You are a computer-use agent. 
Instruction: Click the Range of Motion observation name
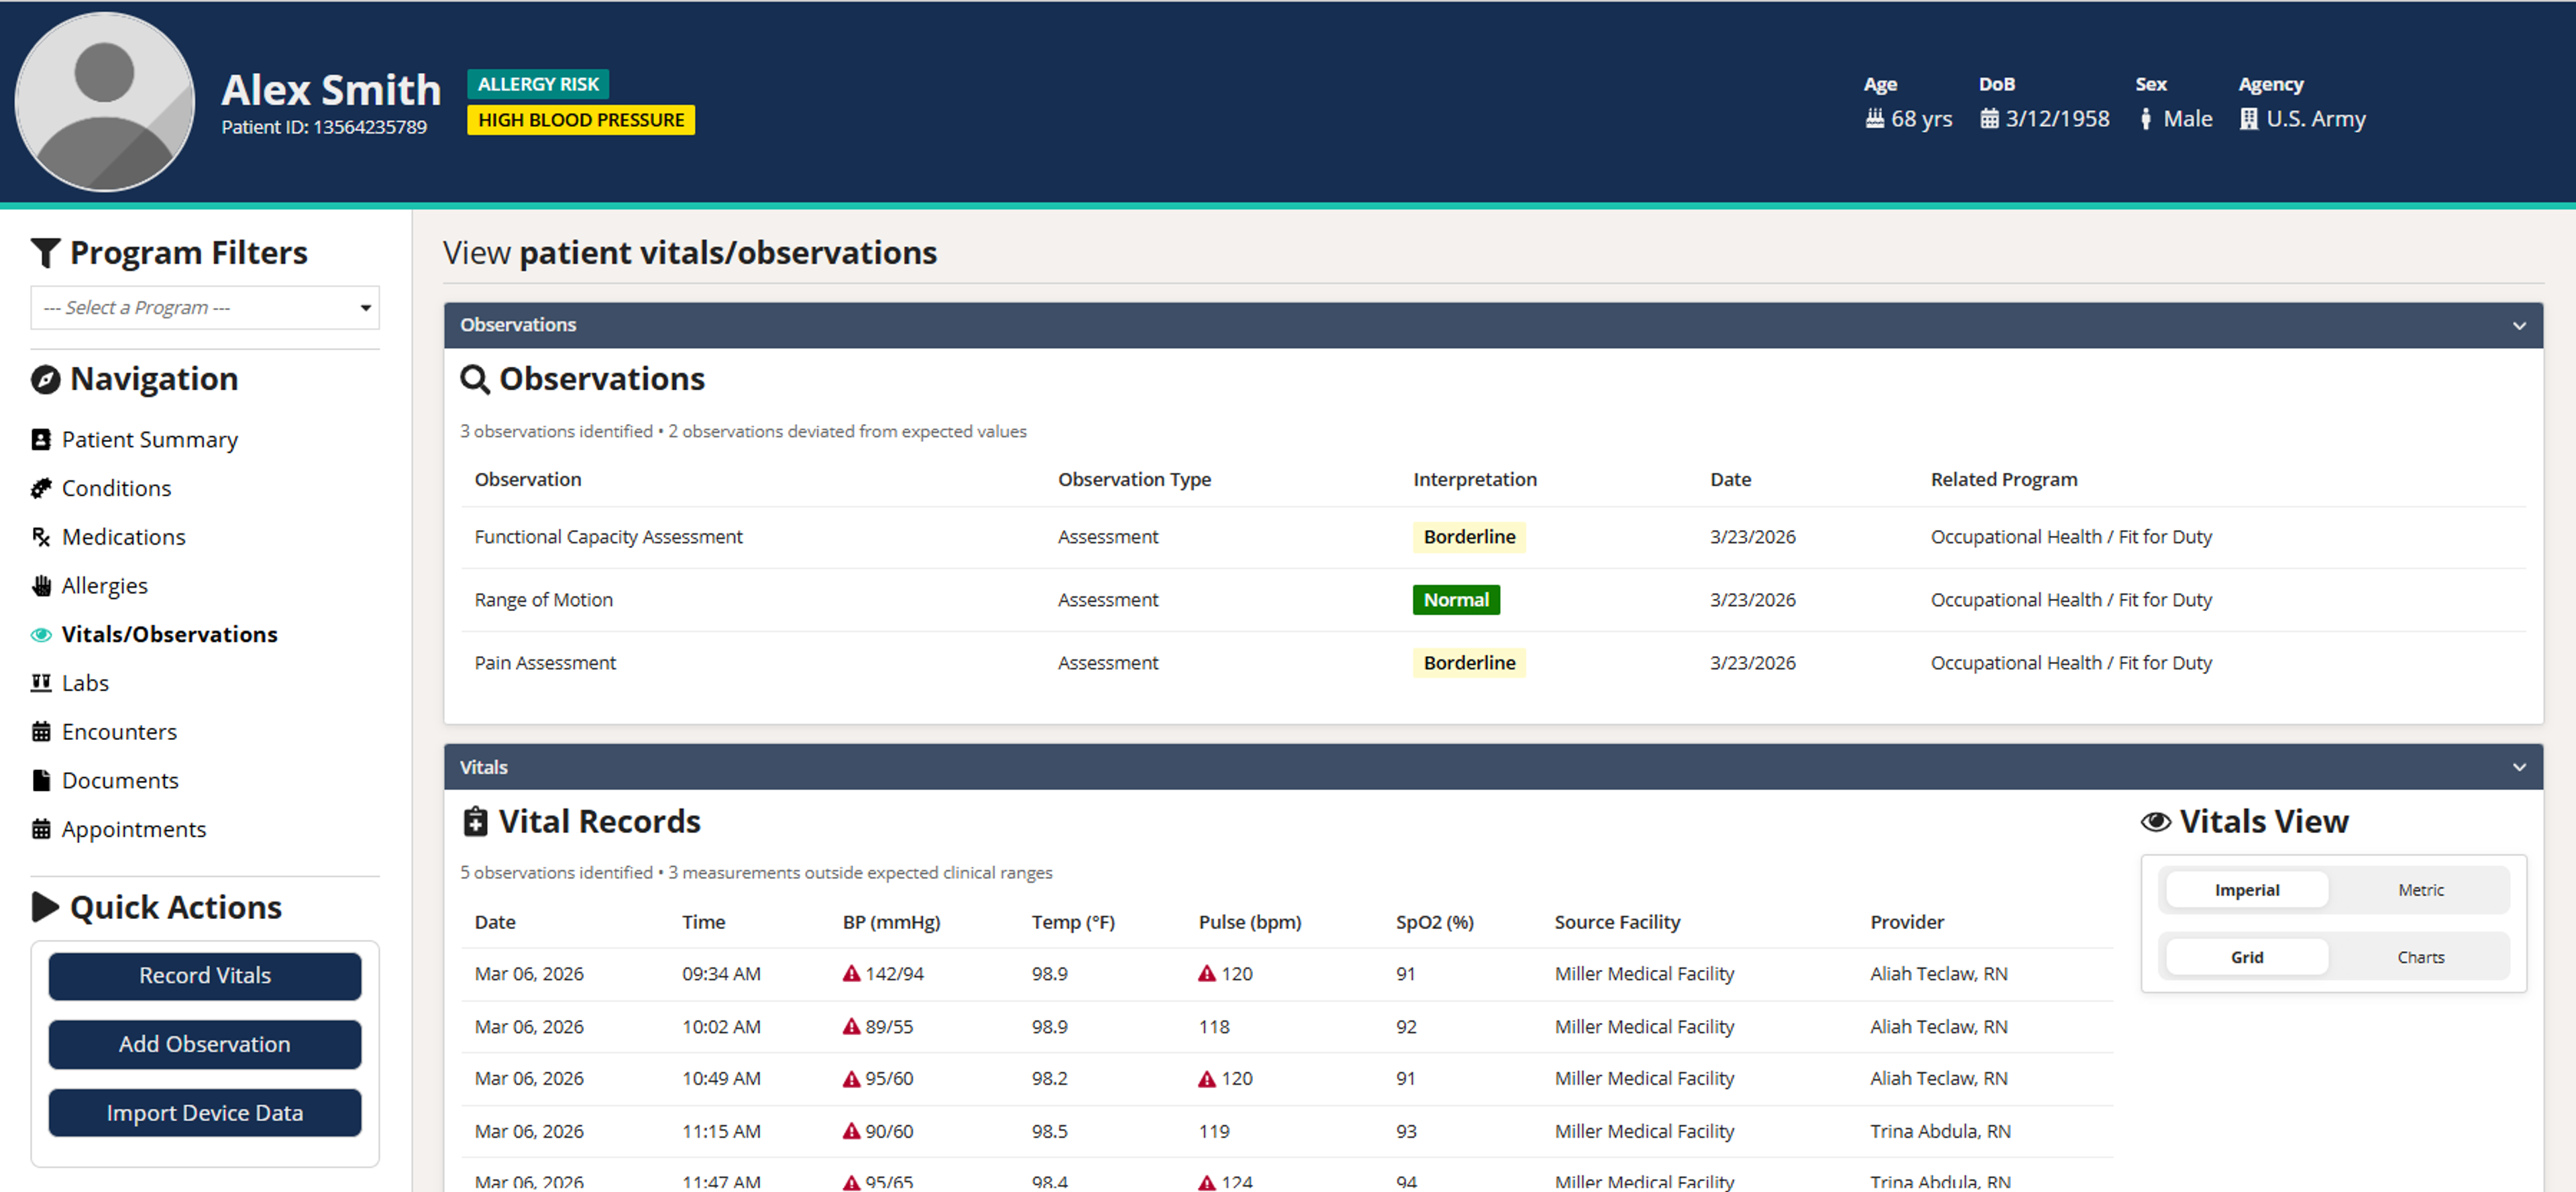click(543, 601)
